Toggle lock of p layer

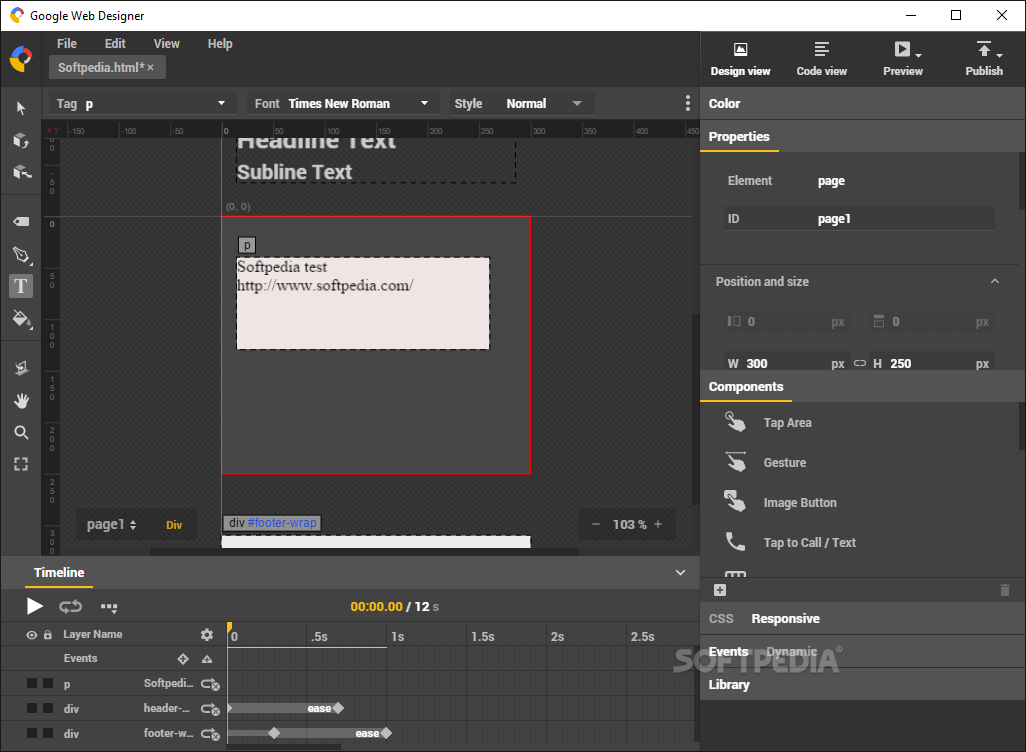click(48, 683)
